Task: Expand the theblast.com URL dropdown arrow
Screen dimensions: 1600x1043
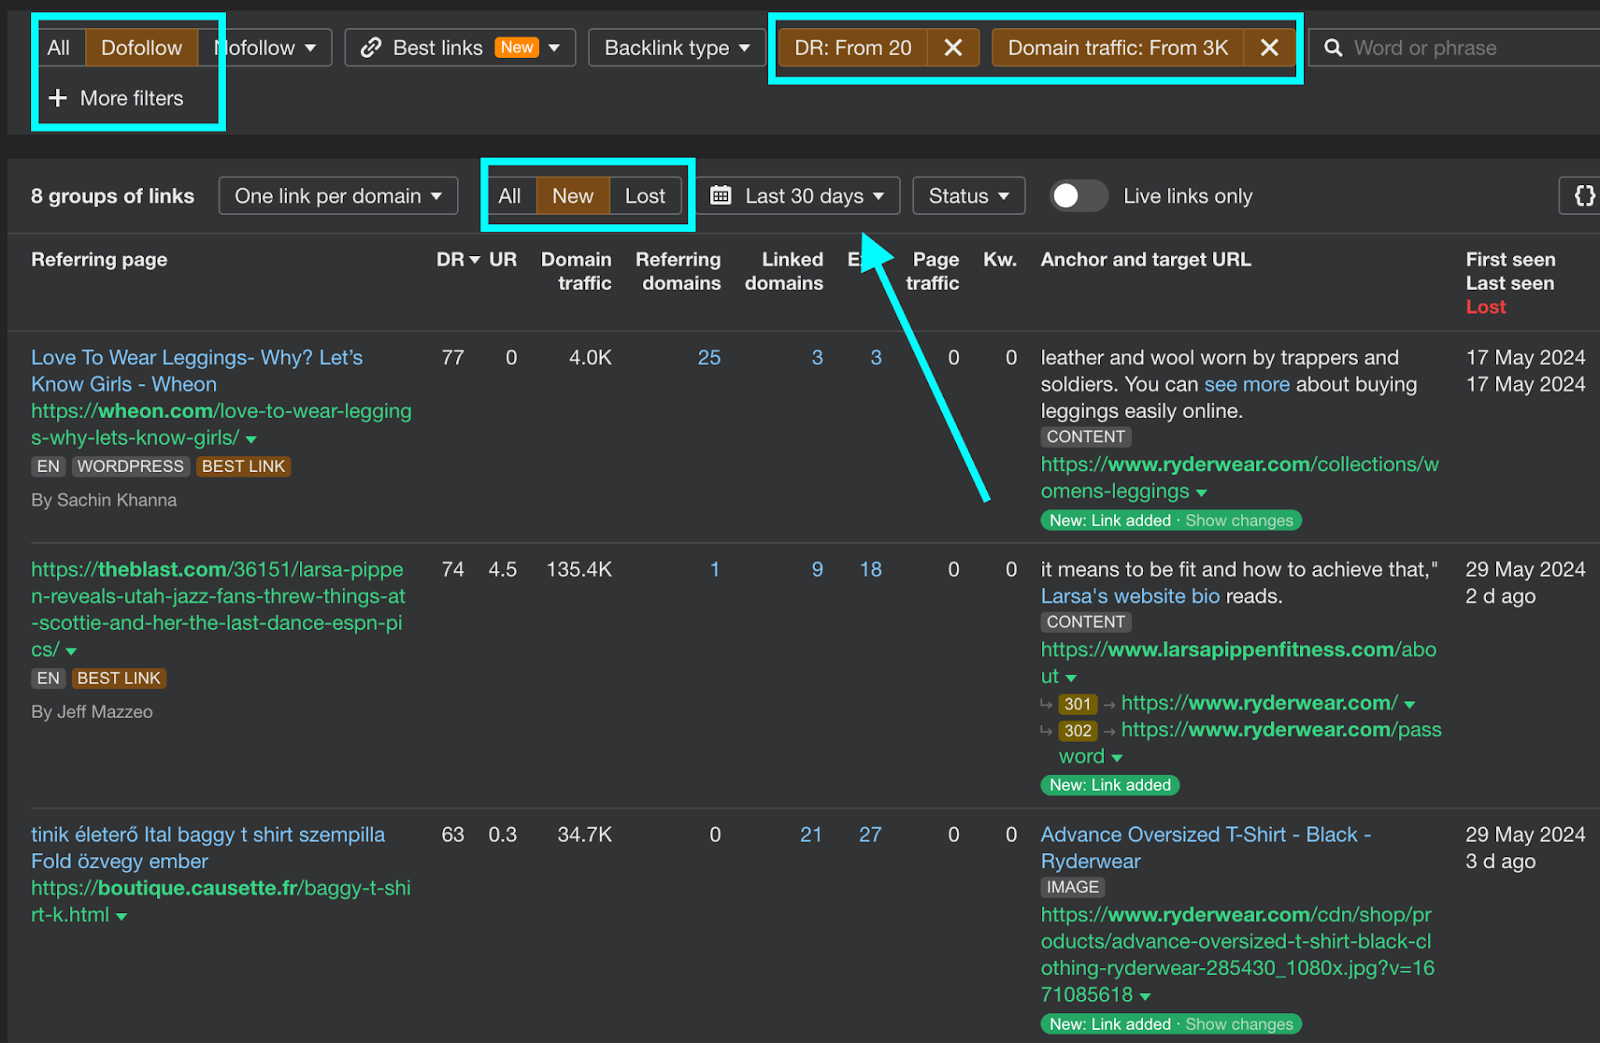Action: [71, 651]
